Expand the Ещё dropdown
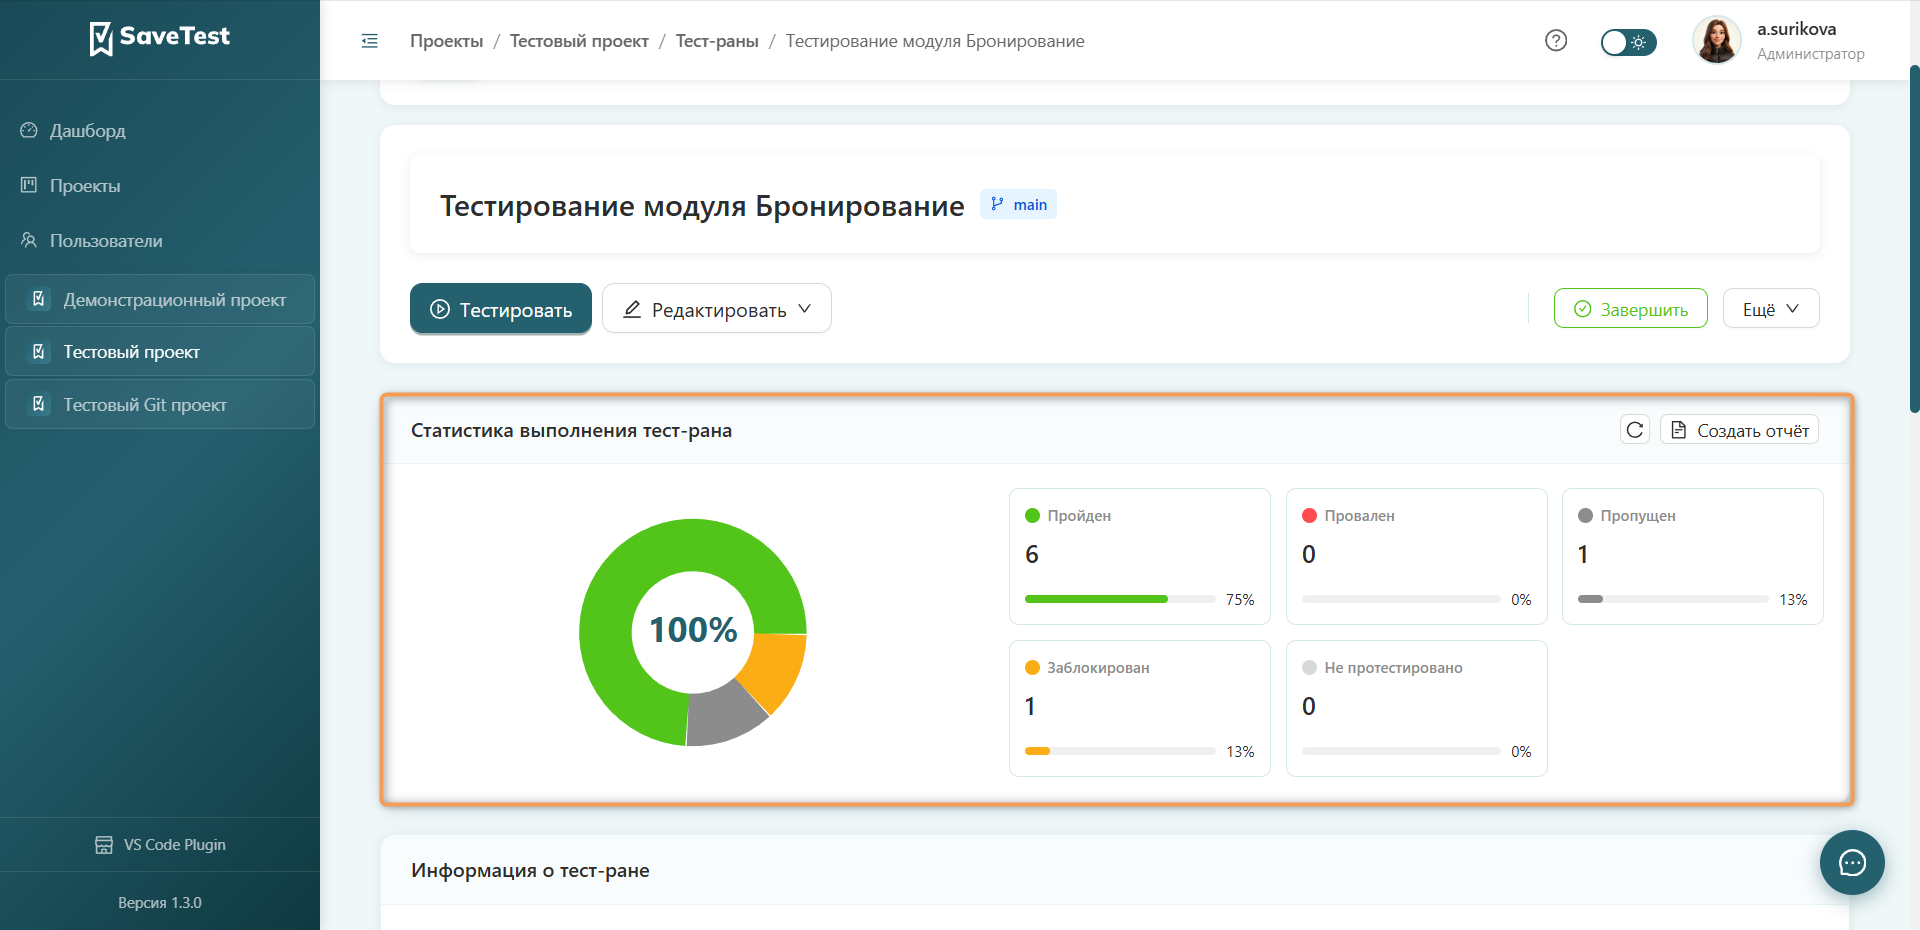This screenshot has height=930, width=1920. (1771, 309)
